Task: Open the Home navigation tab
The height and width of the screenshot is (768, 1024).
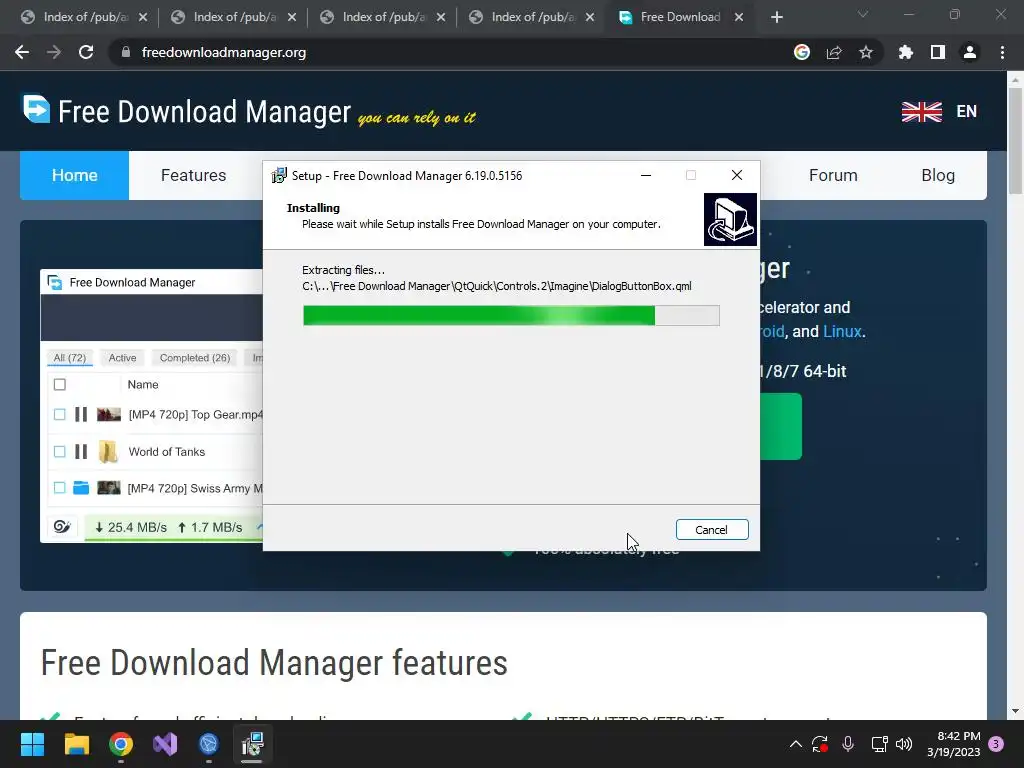Action: click(x=74, y=175)
